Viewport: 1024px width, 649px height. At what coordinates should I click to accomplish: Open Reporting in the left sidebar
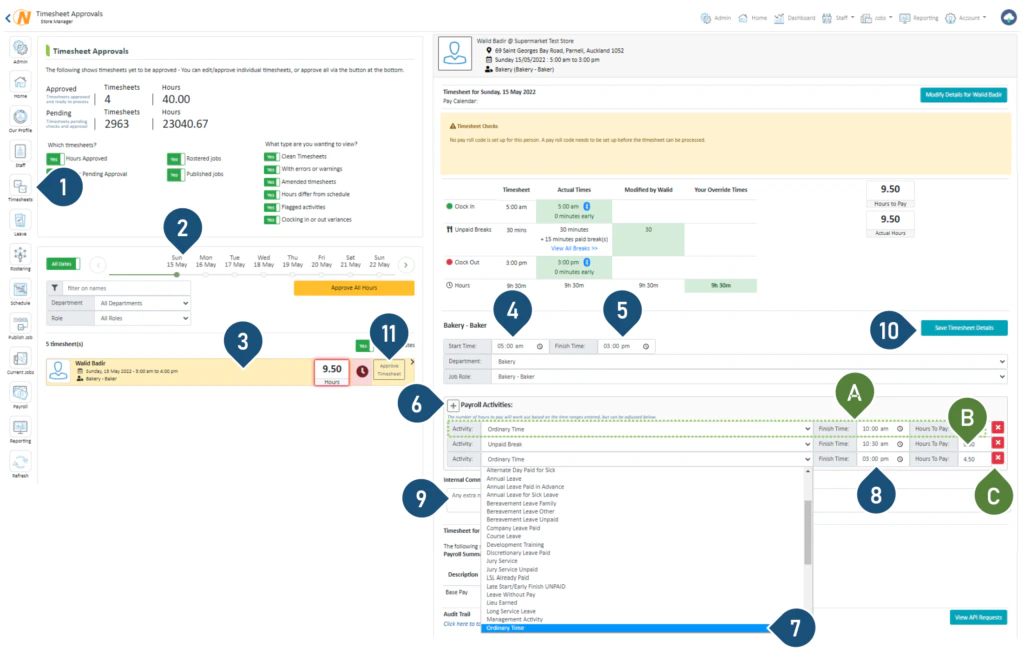click(x=20, y=428)
